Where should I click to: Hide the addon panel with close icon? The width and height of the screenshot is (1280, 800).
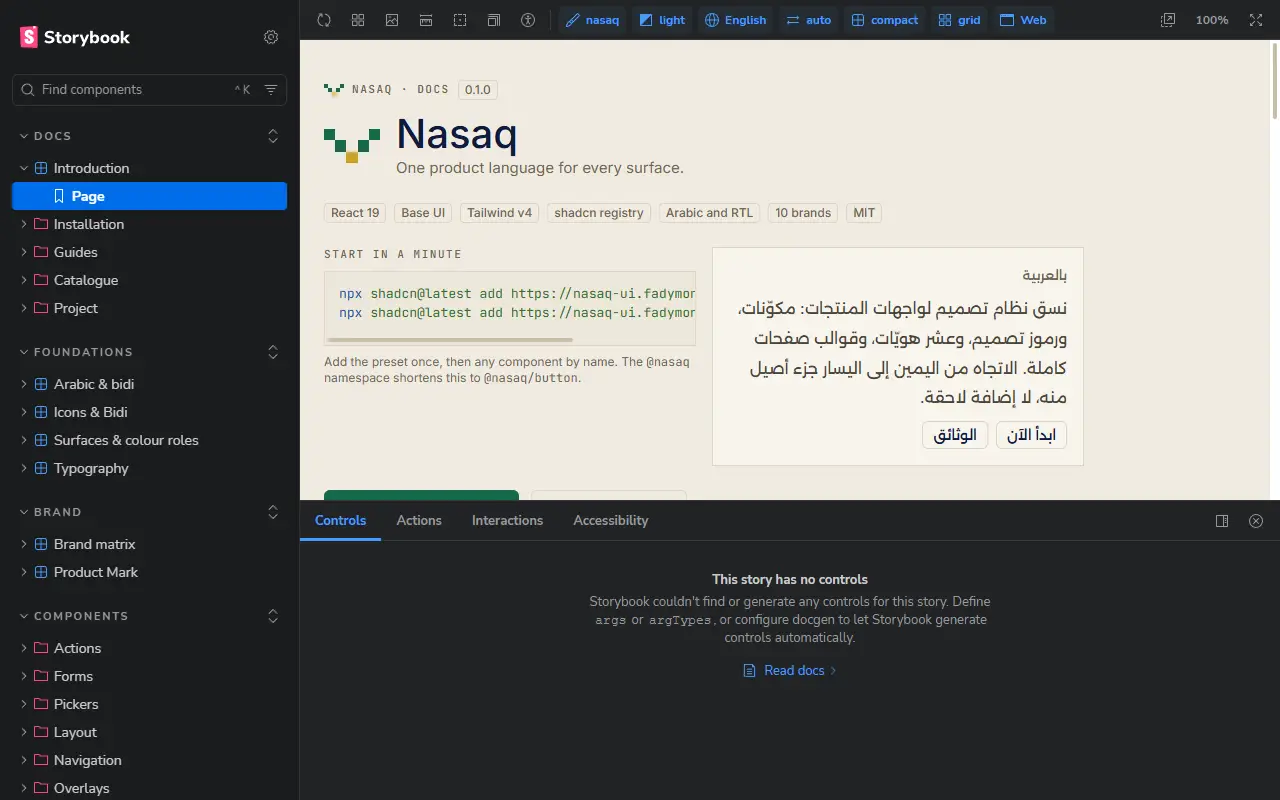click(x=1256, y=521)
